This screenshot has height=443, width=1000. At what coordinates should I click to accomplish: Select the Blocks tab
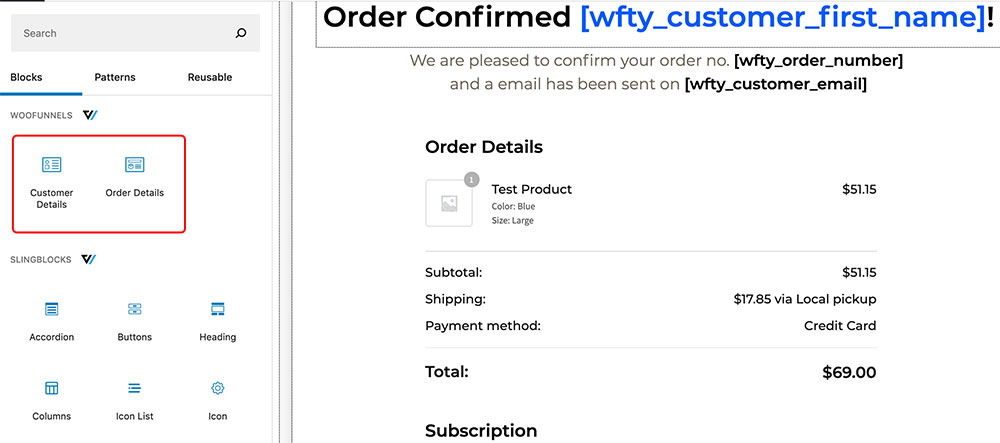(26, 77)
